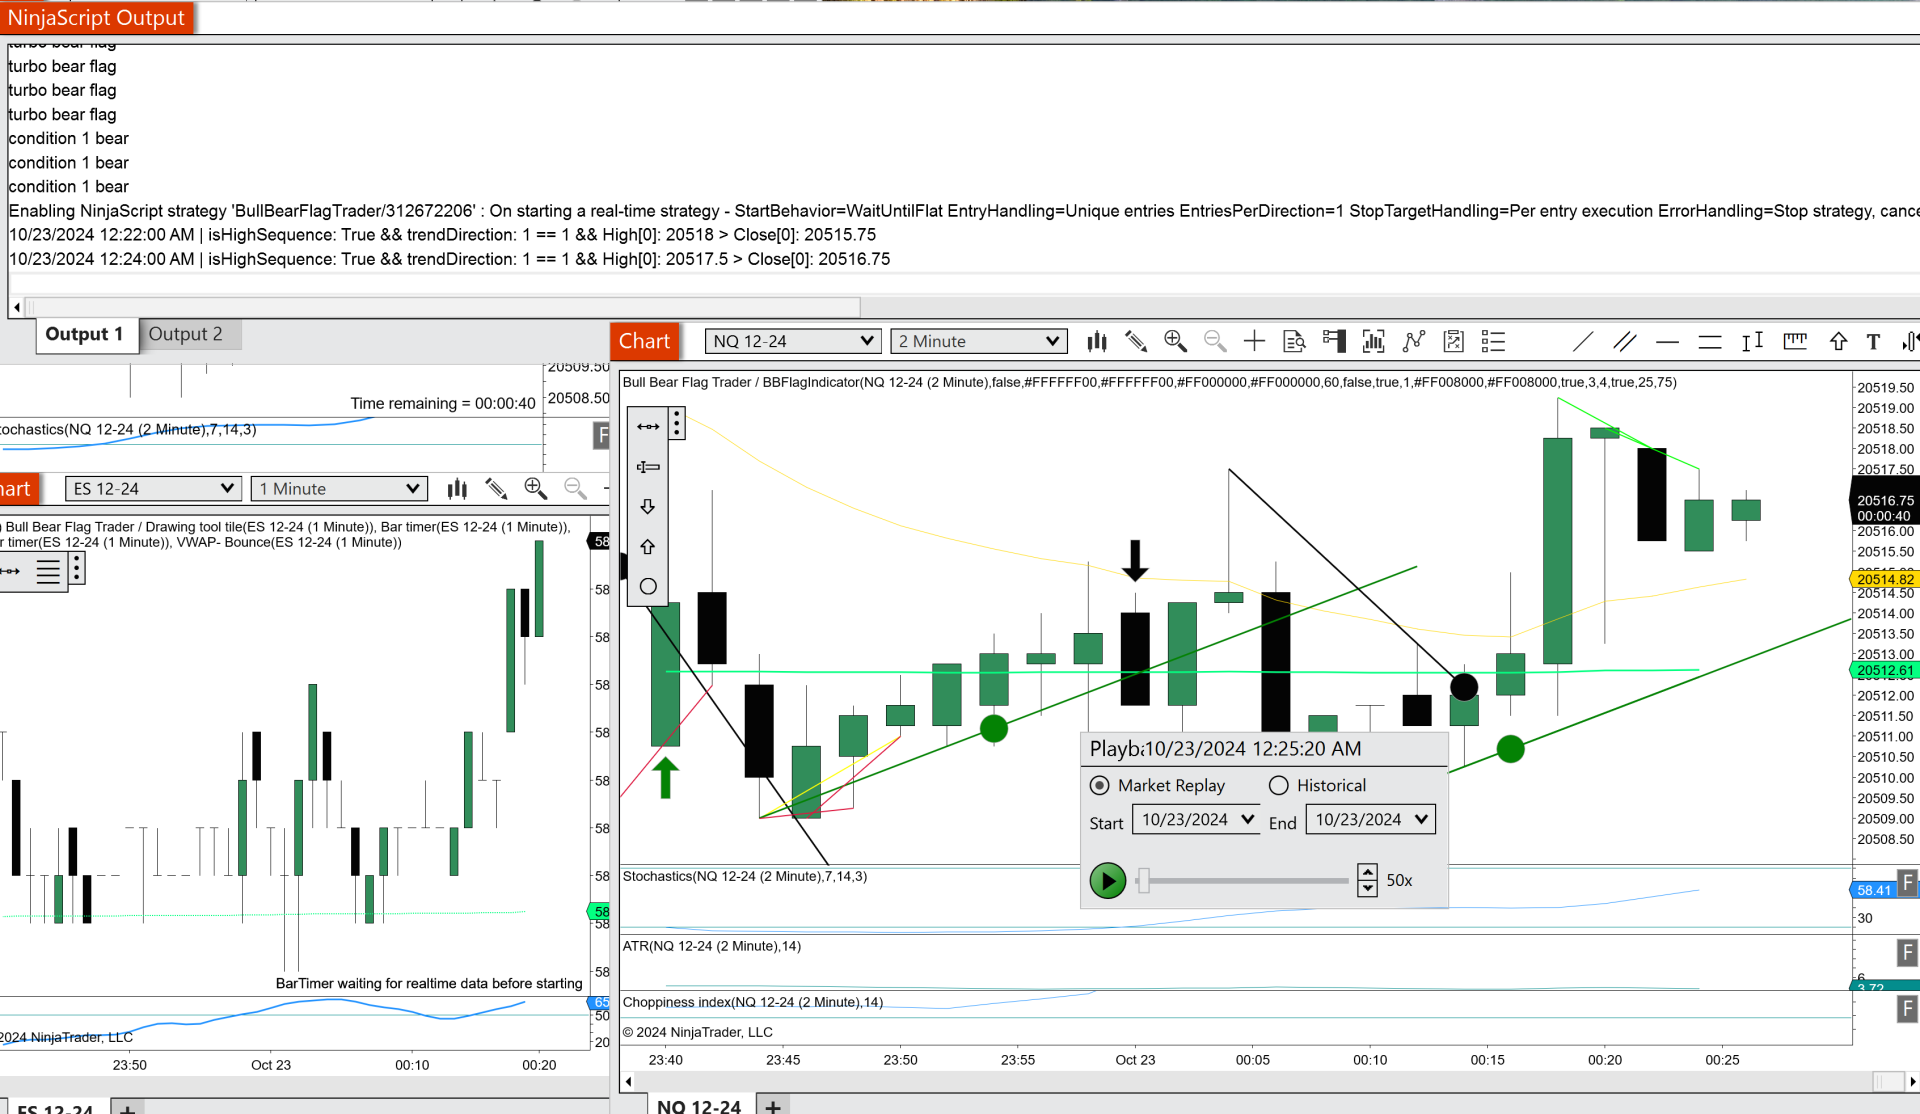
Task: Open the Strategies icon on NQ chart toolbar
Action: tap(1453, 342)
